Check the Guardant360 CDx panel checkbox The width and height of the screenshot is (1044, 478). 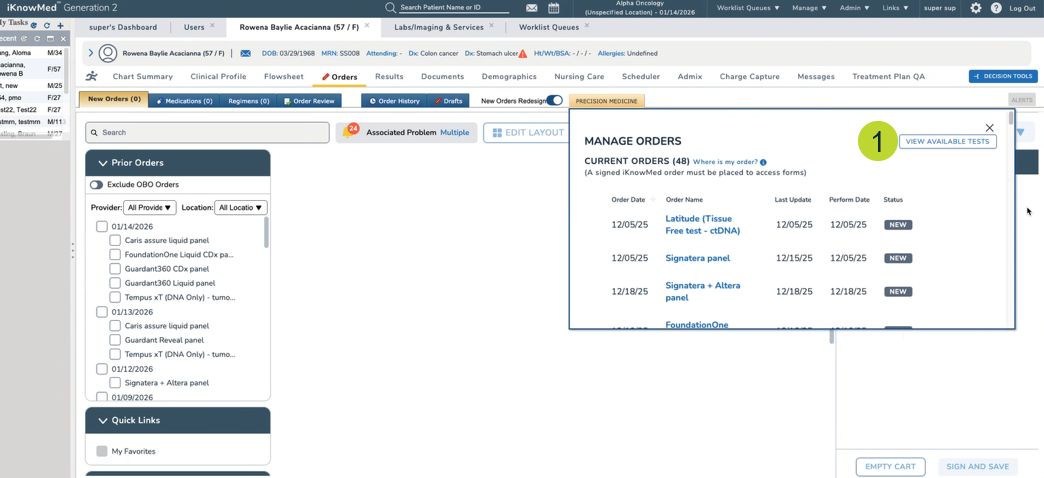click(115, 269)
